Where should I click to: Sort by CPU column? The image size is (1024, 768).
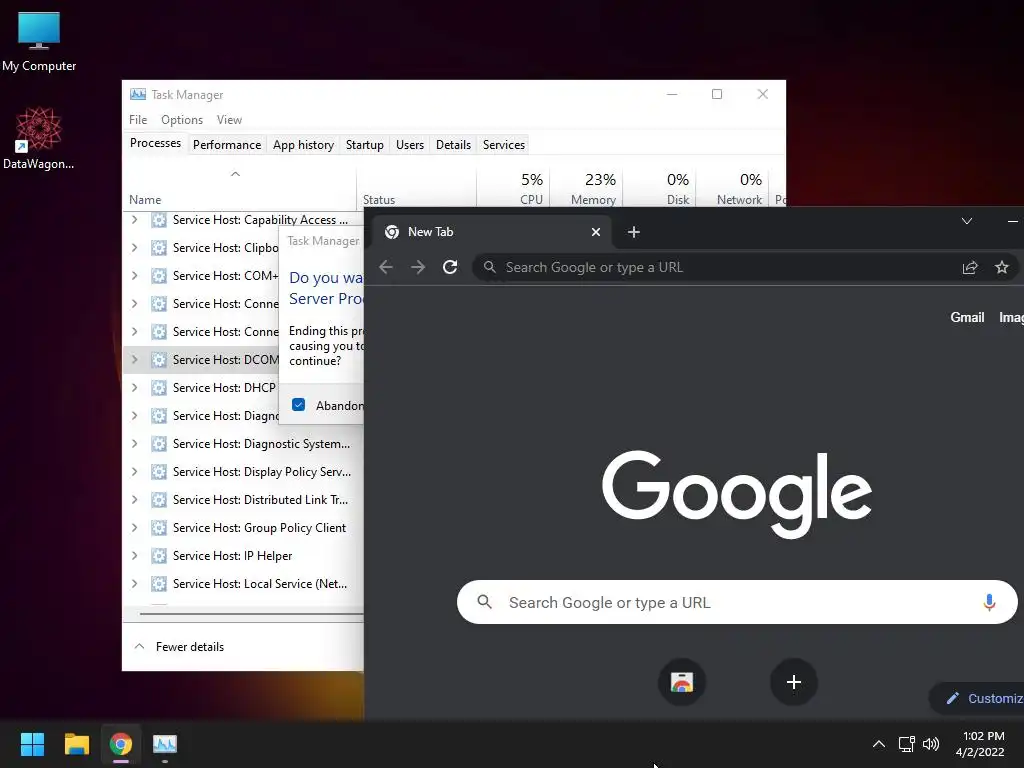point(513,188)
